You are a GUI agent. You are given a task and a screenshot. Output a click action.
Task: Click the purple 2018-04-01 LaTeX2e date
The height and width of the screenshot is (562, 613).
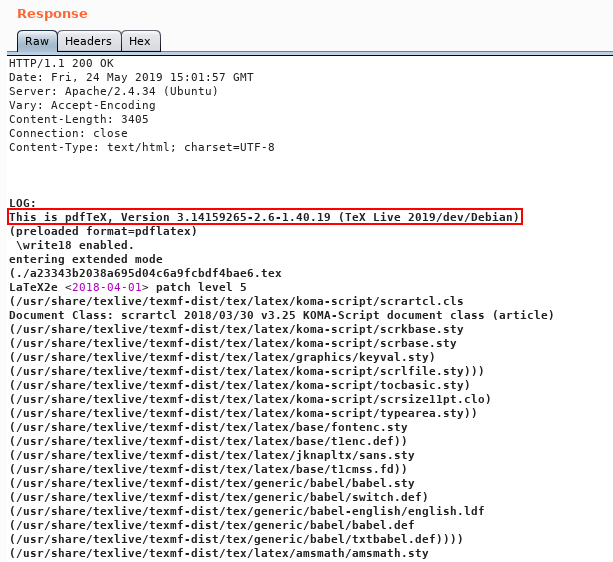click(x=103, y=287)
